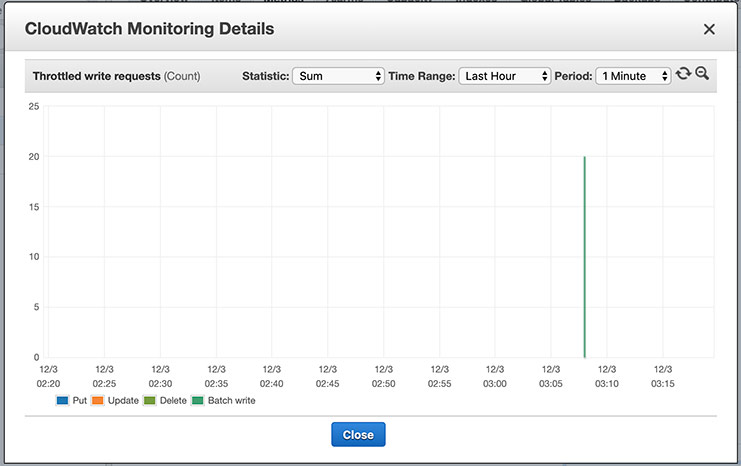Click the y-axis value 5
The image size is (741, 466).
[x=36, y=307]
